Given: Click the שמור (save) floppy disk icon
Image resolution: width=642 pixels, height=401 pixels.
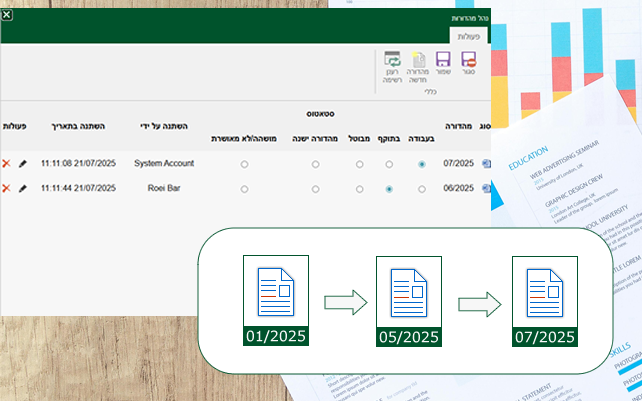Looking at the screenshot, I should 443,60.
